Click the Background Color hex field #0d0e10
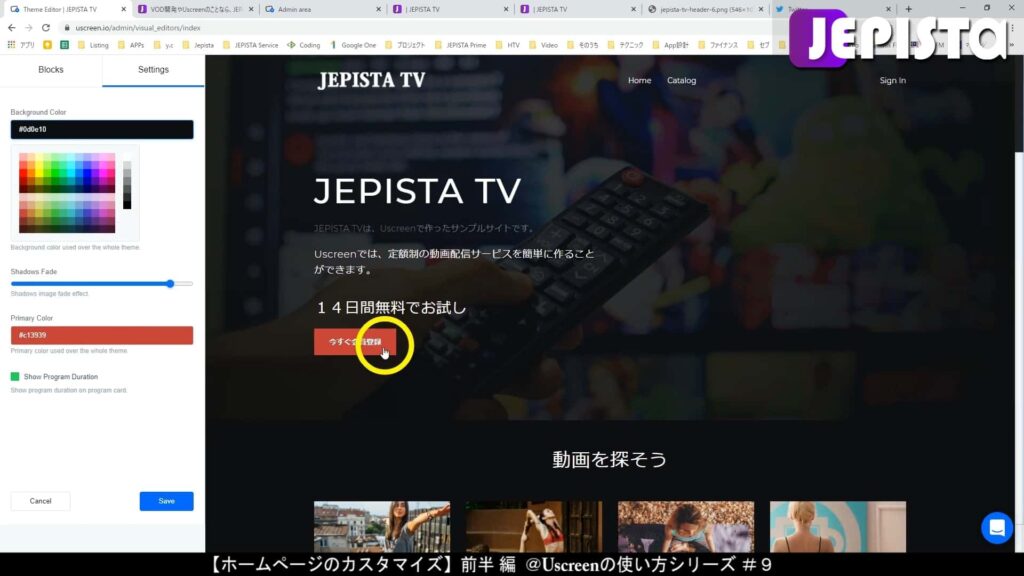 102,129
